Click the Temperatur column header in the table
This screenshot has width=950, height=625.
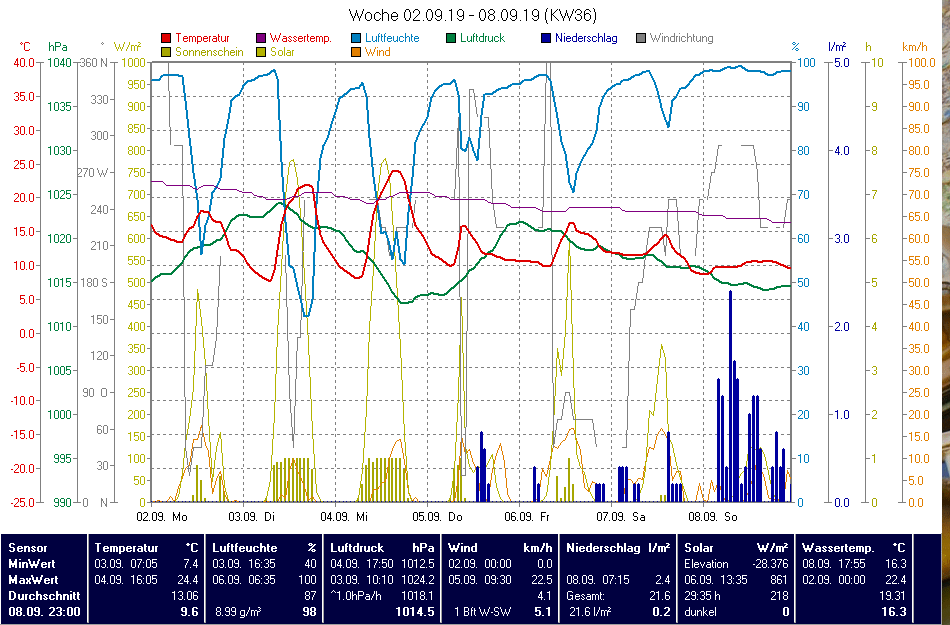tap(125, 548)
